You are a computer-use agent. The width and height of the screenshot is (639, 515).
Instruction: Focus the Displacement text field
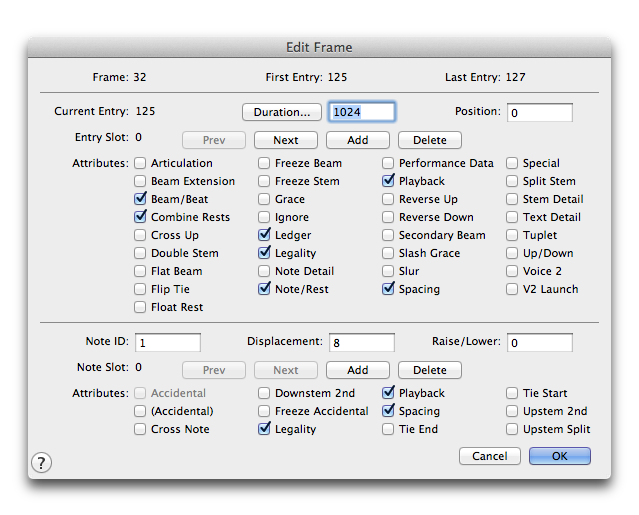[361, 342]
